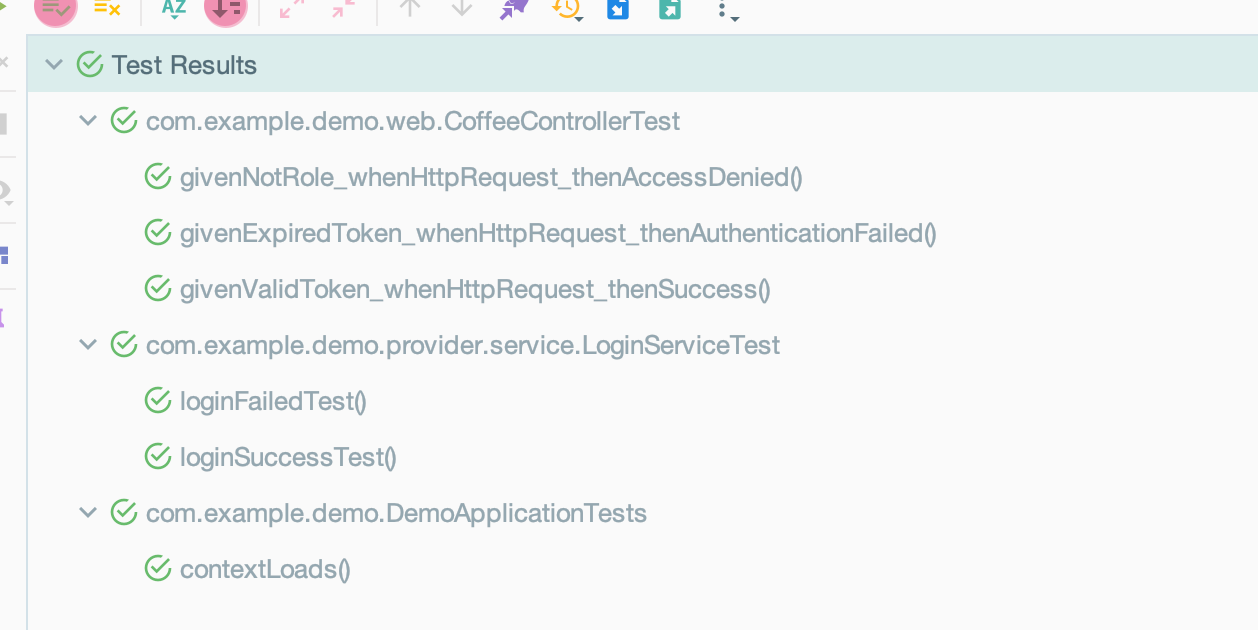Collapse the Test Results root node
Viewport: 1258px width, 630px height.
click(54, 65)
